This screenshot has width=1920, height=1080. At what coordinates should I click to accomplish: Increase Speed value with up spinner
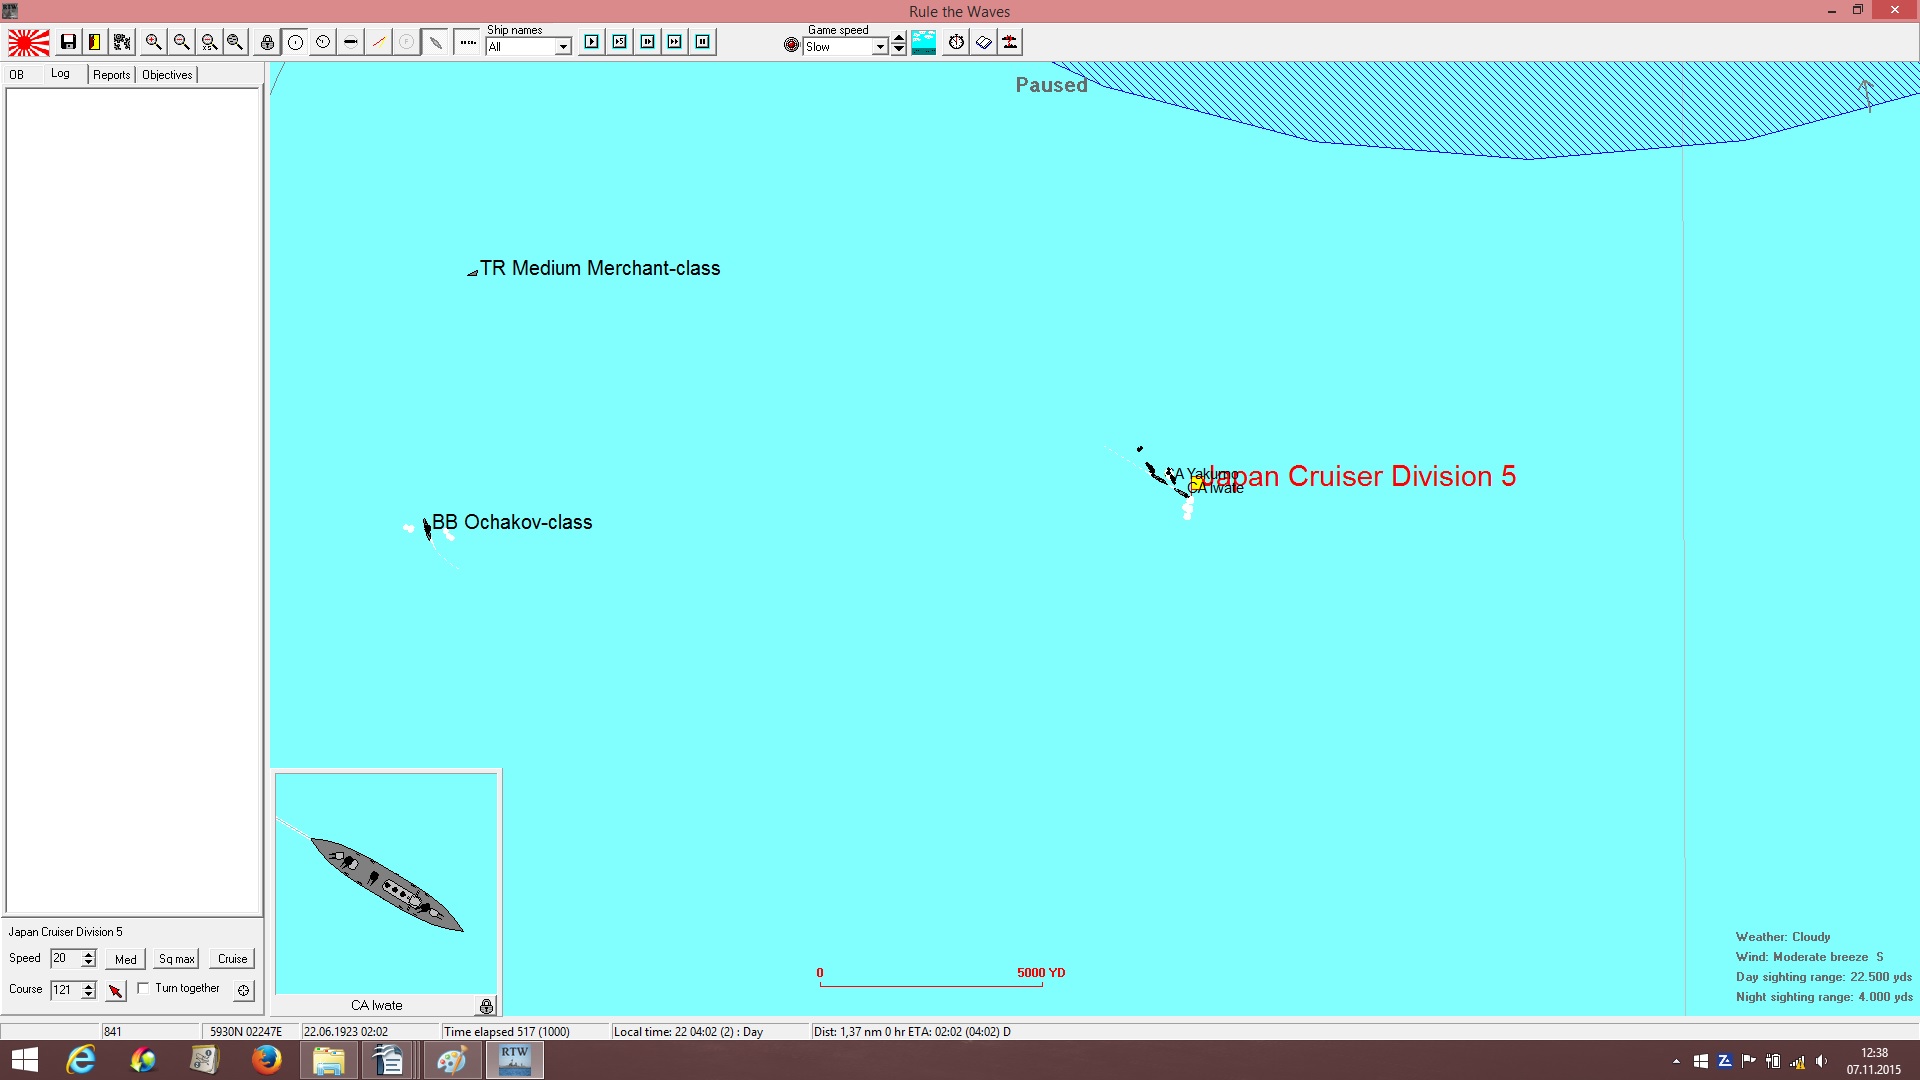coord(89,954)
